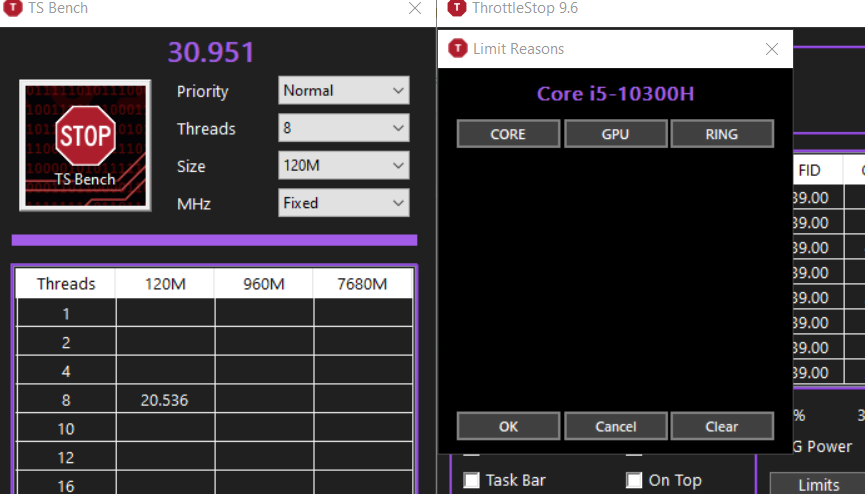Click the Priority label
Viewport: 865px width, 494px height.
202,91
